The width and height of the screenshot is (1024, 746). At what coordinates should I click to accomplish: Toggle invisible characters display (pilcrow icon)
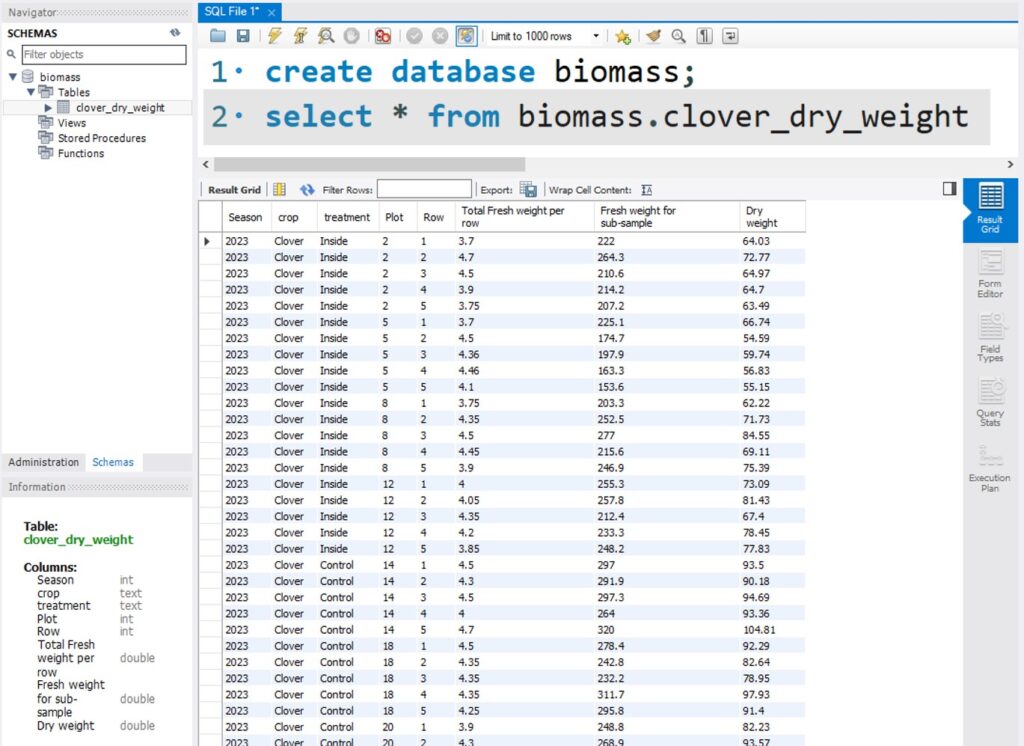705,36
